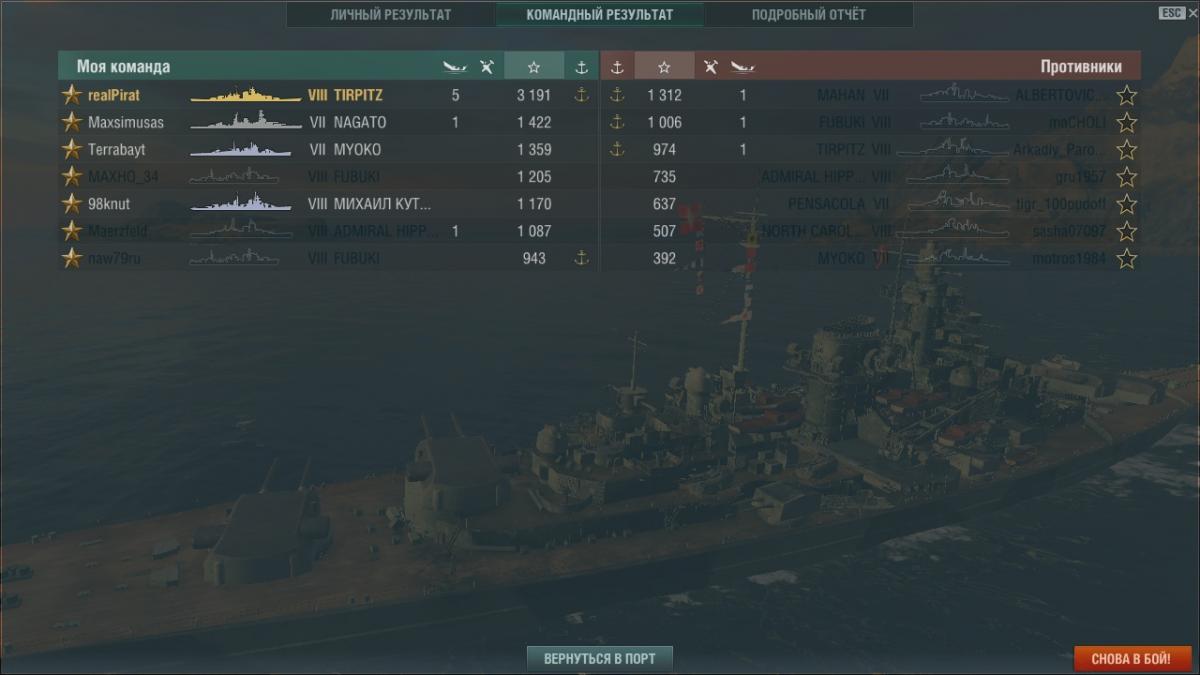
Task: Select Terrabayt's Myoko ship silhouette
Action: coord(241,149)
